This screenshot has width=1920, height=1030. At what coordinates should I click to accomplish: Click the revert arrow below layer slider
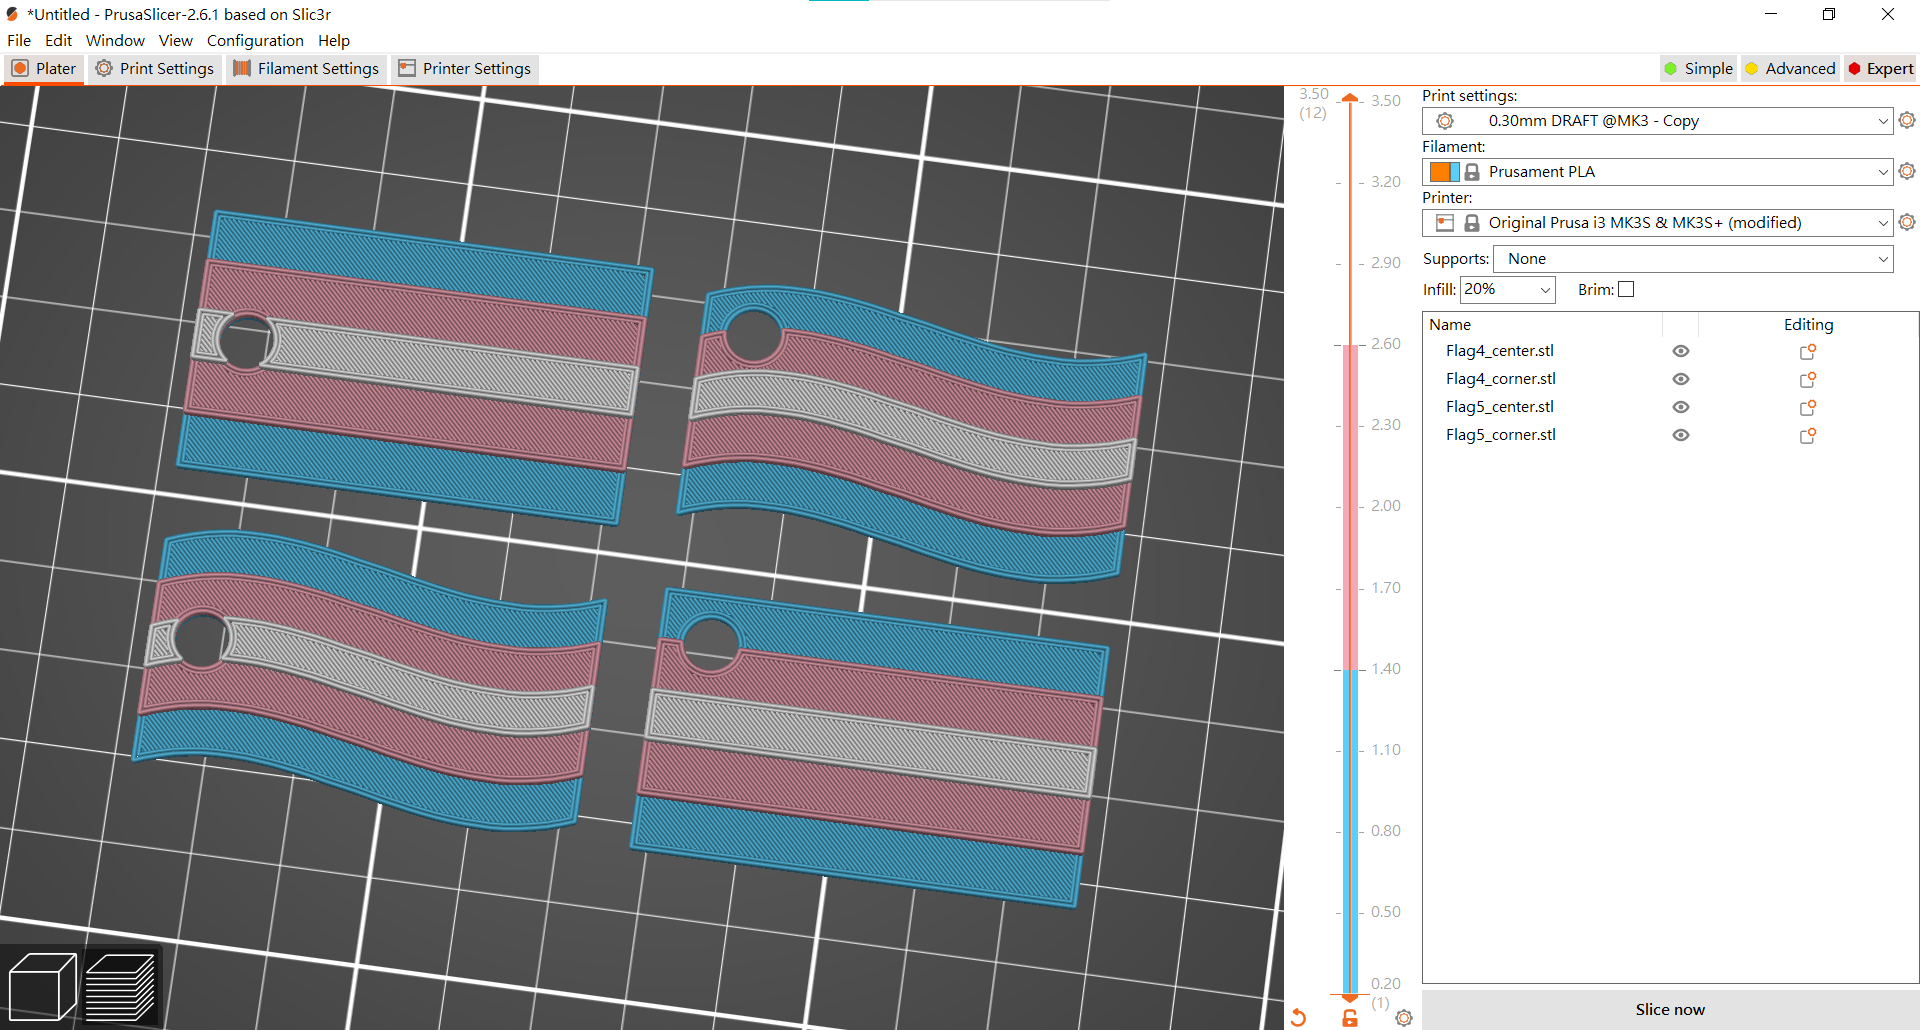tap(1298, 1016)
